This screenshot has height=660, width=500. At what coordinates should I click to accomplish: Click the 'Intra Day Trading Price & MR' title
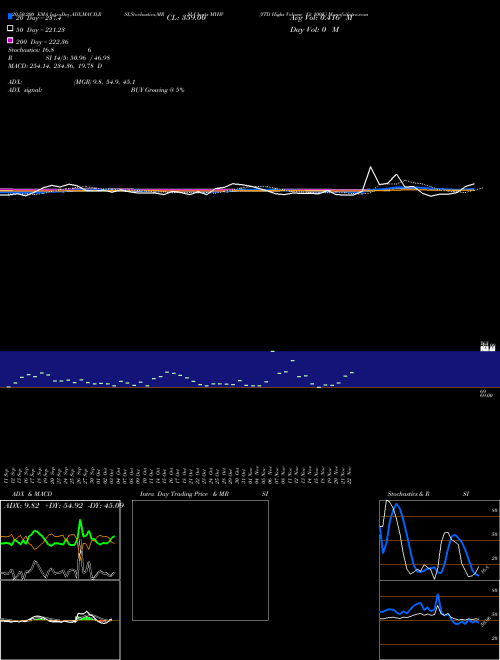tap(184, 494)
